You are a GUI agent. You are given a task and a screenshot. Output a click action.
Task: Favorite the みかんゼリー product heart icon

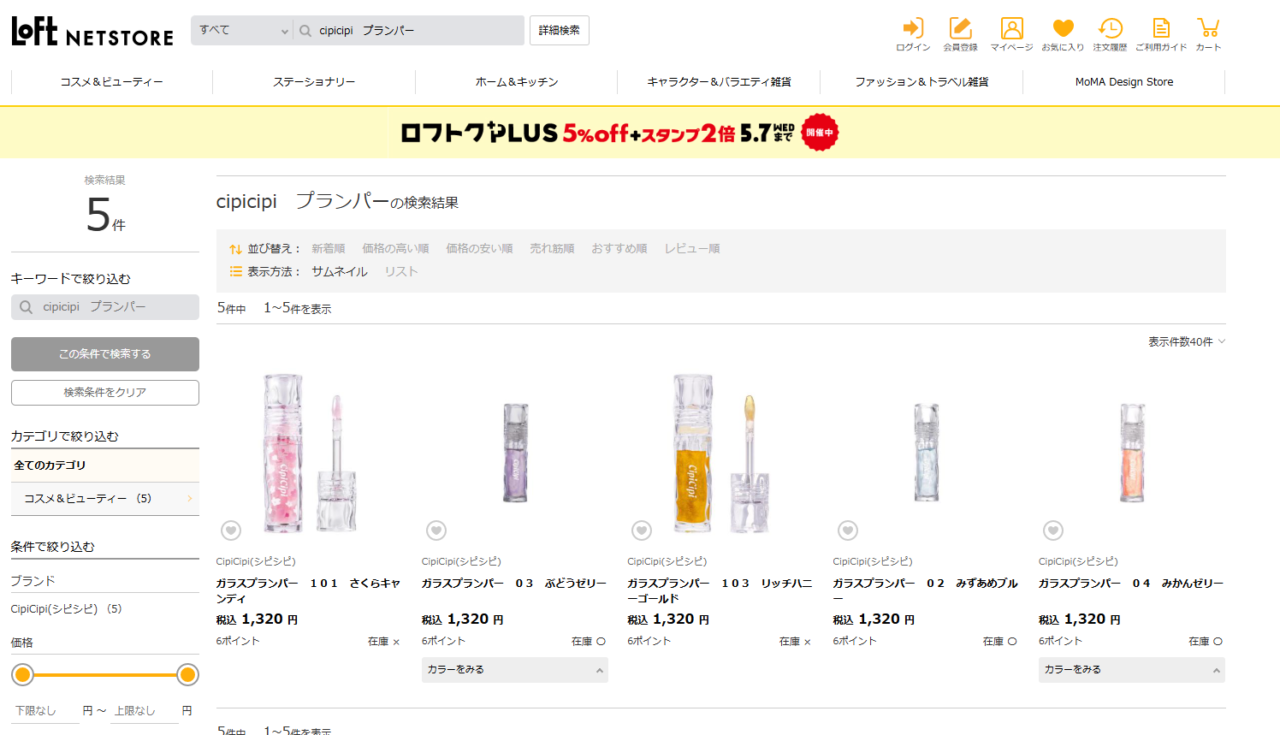1053,530
